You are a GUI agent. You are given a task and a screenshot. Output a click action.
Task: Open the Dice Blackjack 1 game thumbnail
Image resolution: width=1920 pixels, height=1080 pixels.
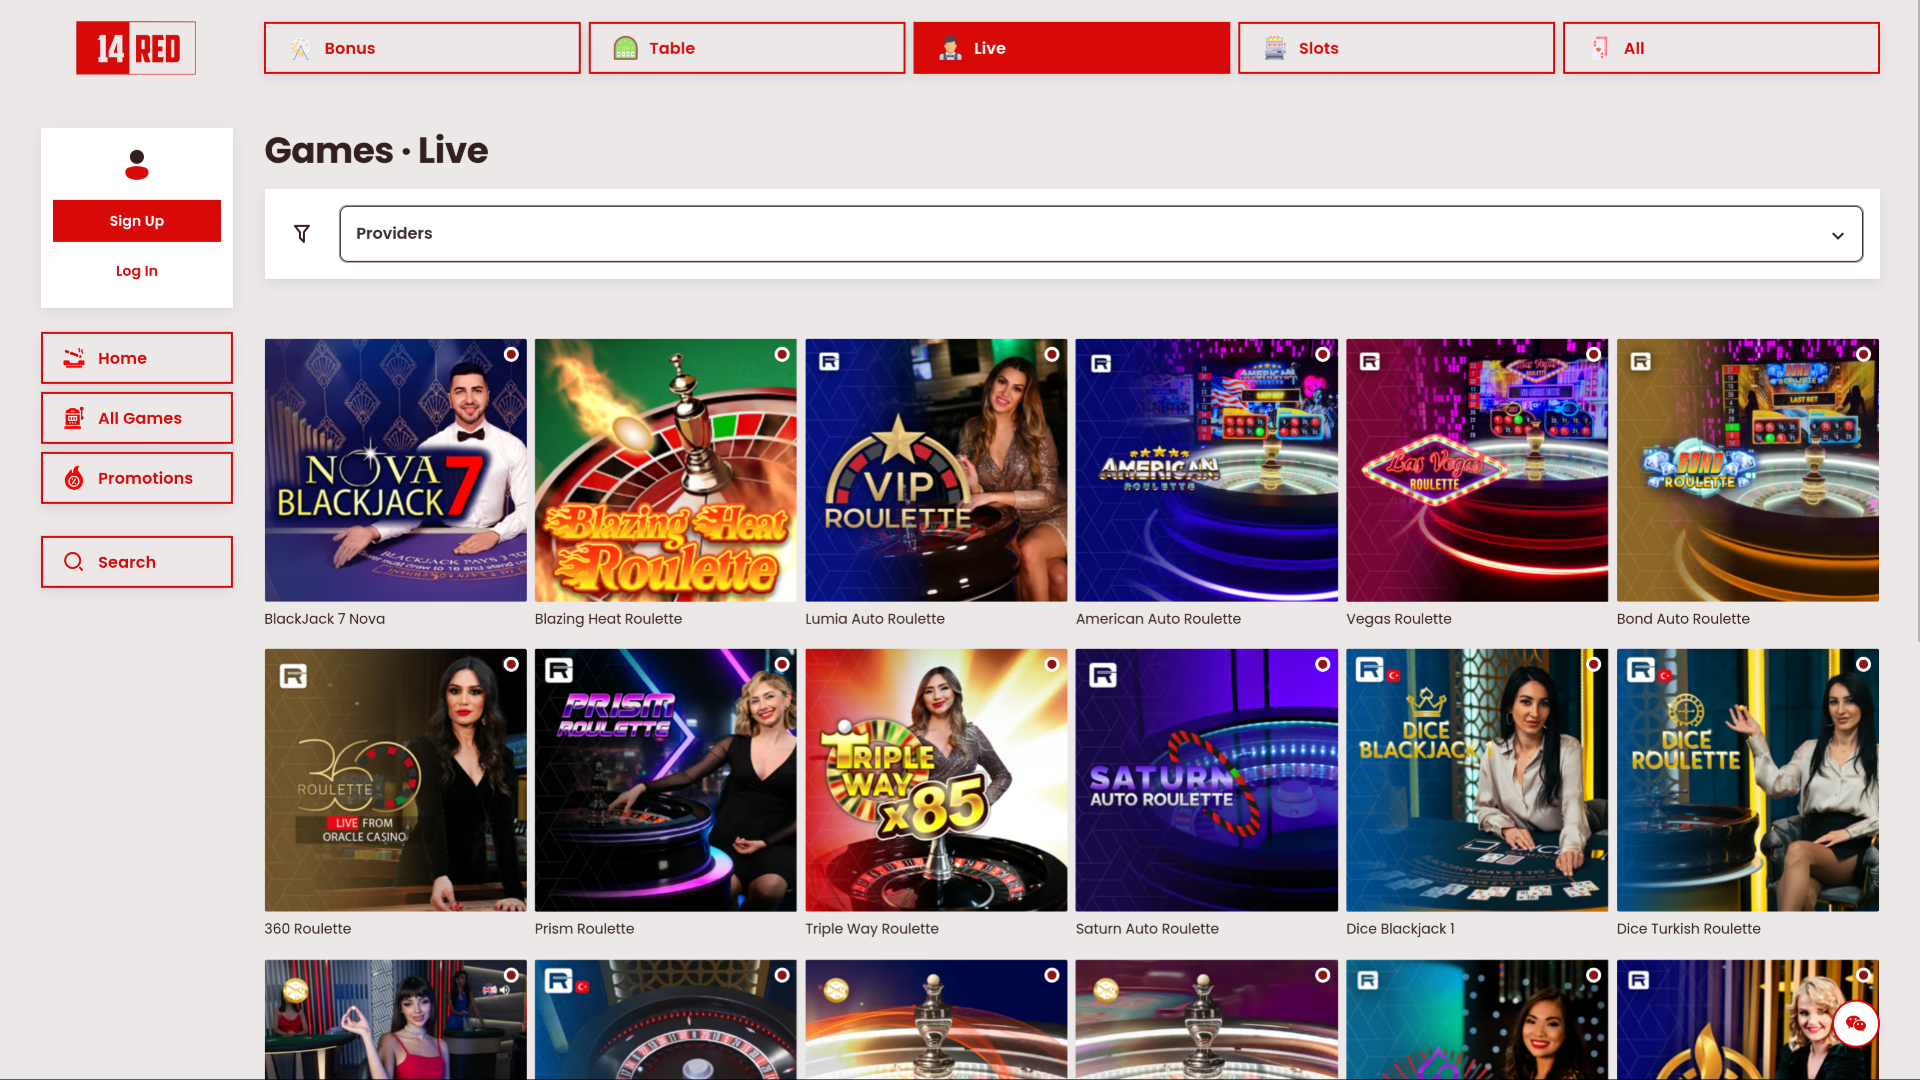click(x=1477, y=780)
